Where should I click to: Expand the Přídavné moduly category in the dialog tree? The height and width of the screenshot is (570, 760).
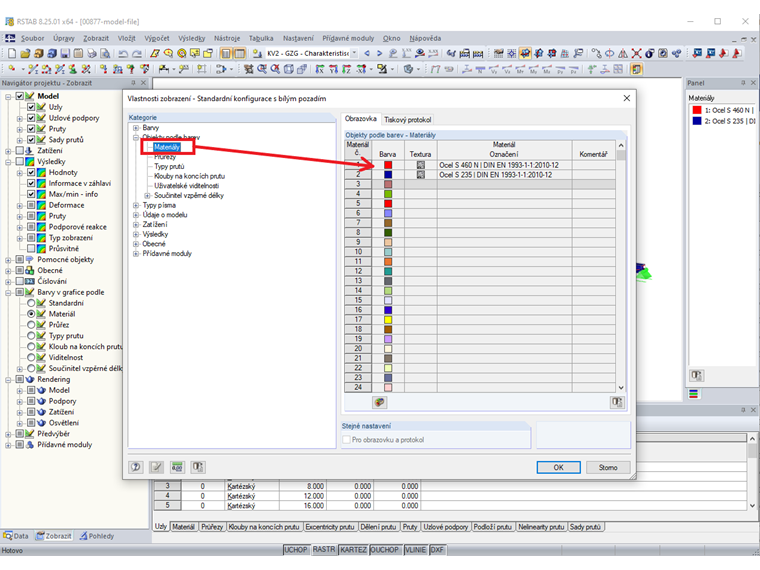pos(136,254)
